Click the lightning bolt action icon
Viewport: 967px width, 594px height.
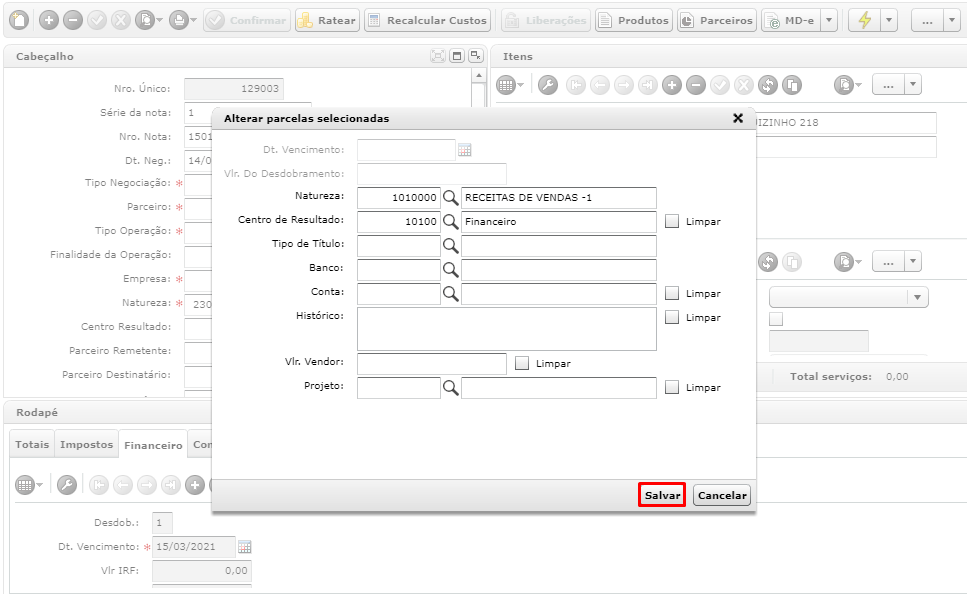pyautogui.click(x=865, y=20)
